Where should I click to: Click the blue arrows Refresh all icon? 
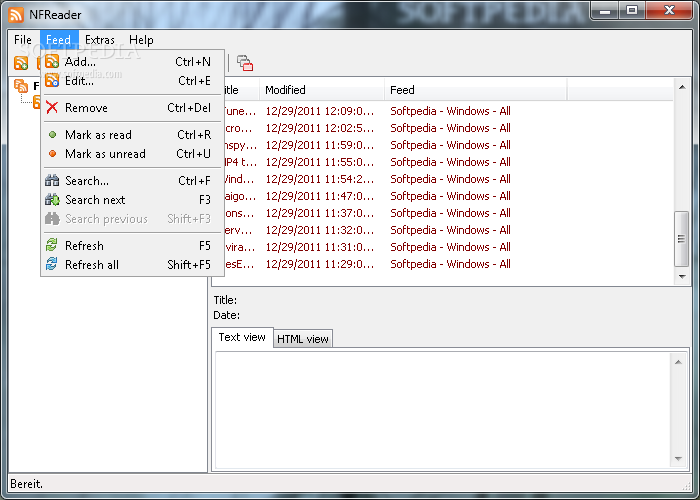point(52,264)
